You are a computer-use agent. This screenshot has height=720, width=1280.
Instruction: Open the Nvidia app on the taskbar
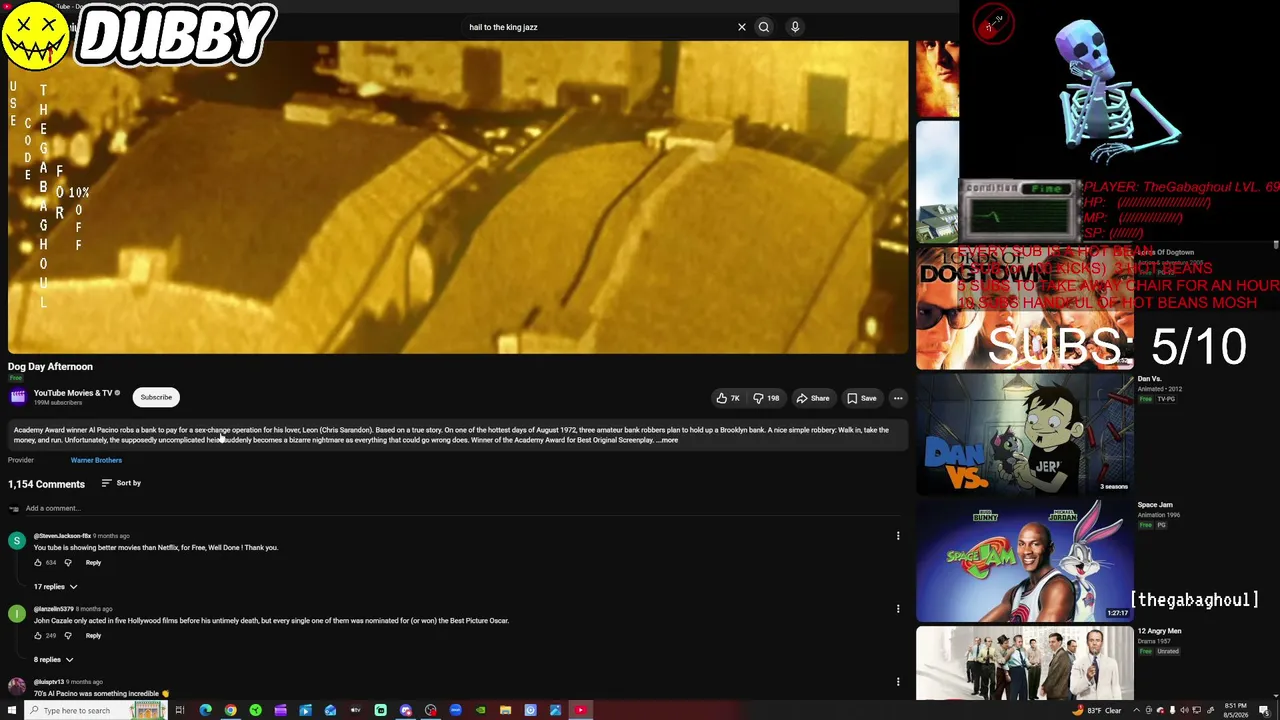(480, 710)
